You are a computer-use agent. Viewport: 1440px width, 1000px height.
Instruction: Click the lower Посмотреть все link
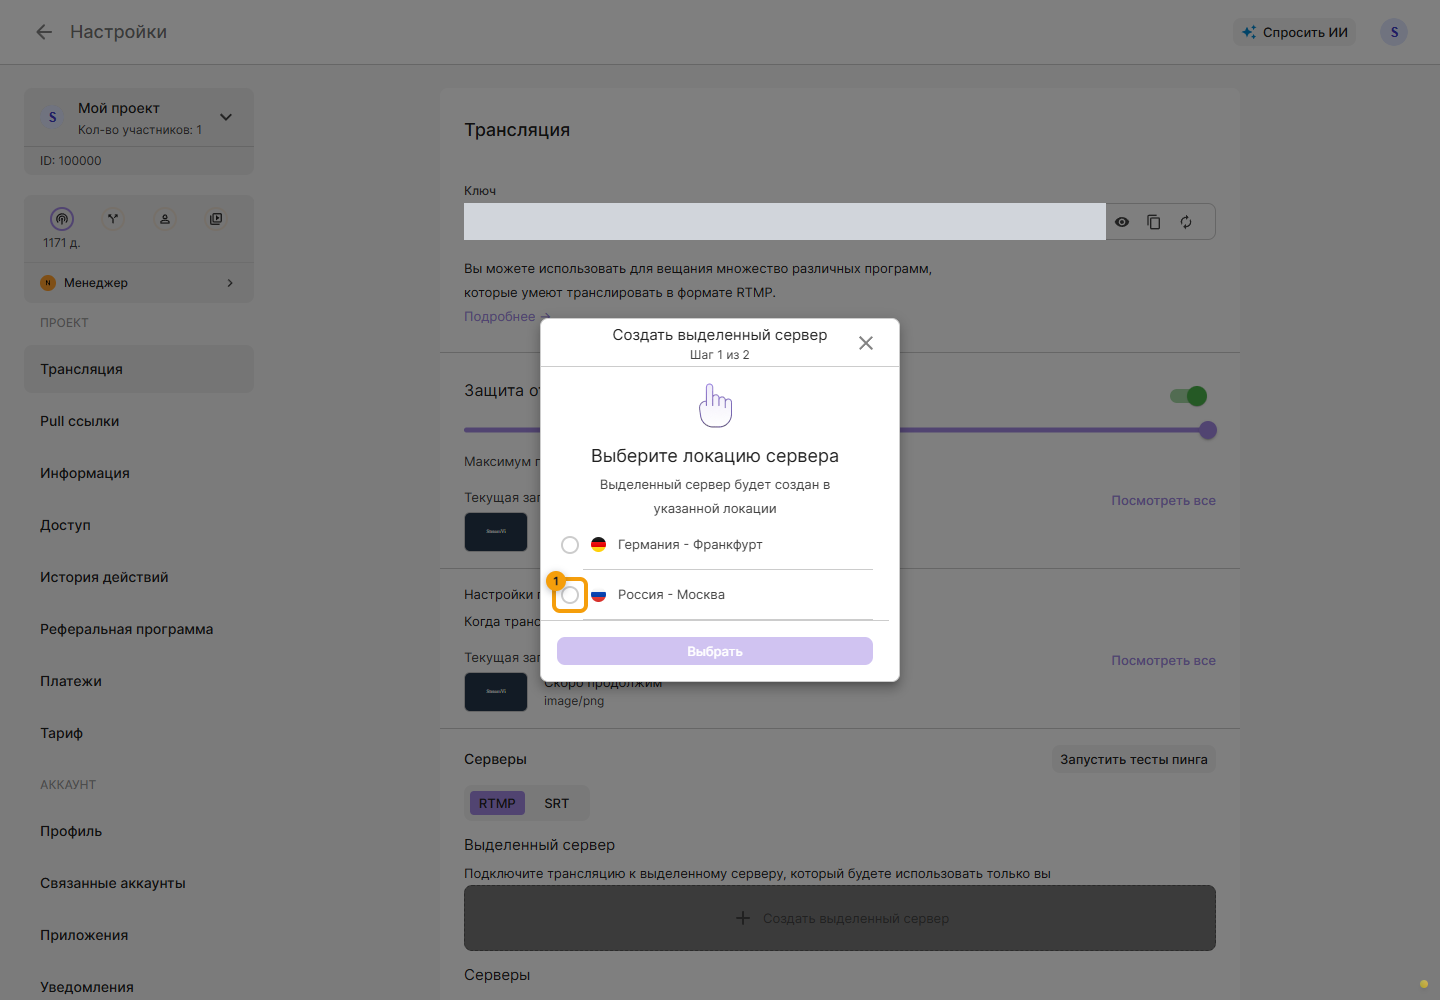tap(1163, 661)
